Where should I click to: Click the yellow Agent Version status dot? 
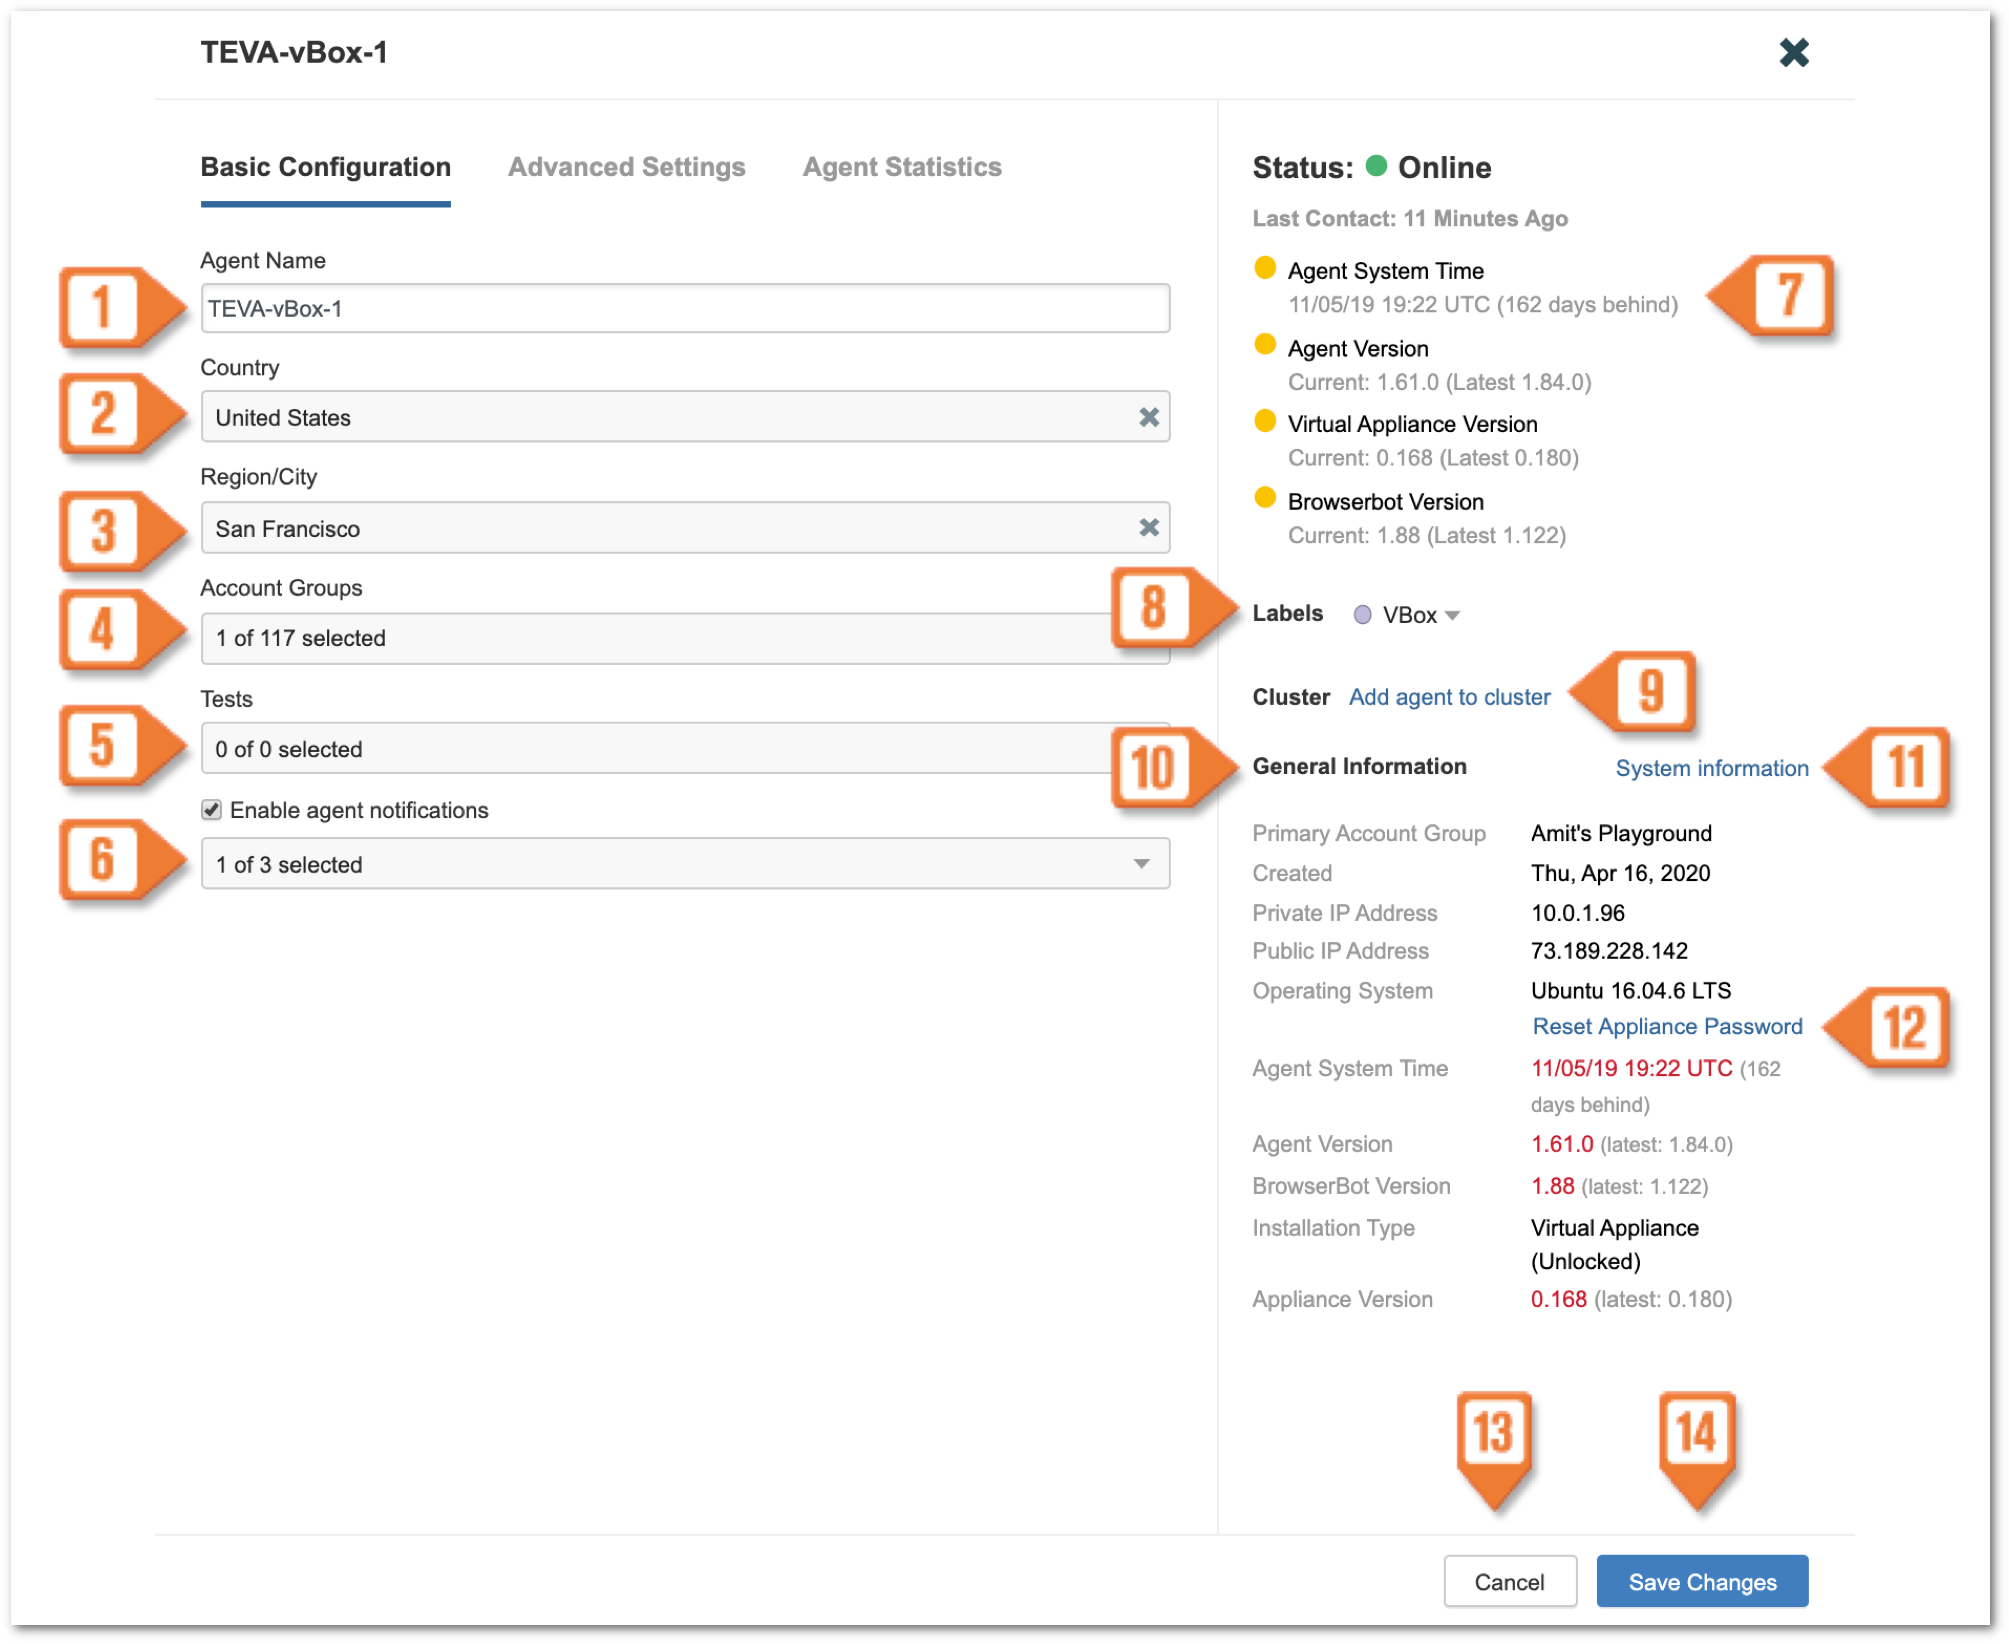(1265, 345)
